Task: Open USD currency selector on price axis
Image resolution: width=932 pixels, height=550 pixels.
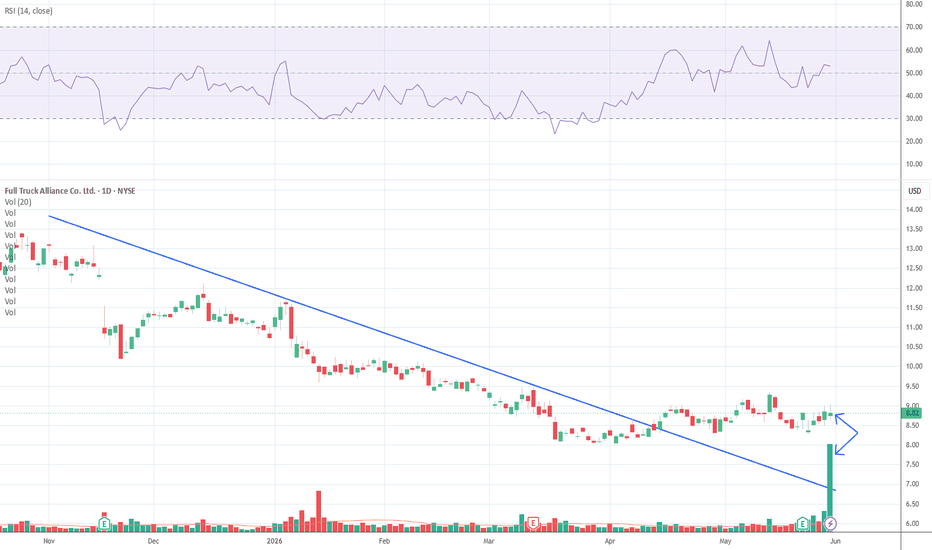Action: [914, 191]
